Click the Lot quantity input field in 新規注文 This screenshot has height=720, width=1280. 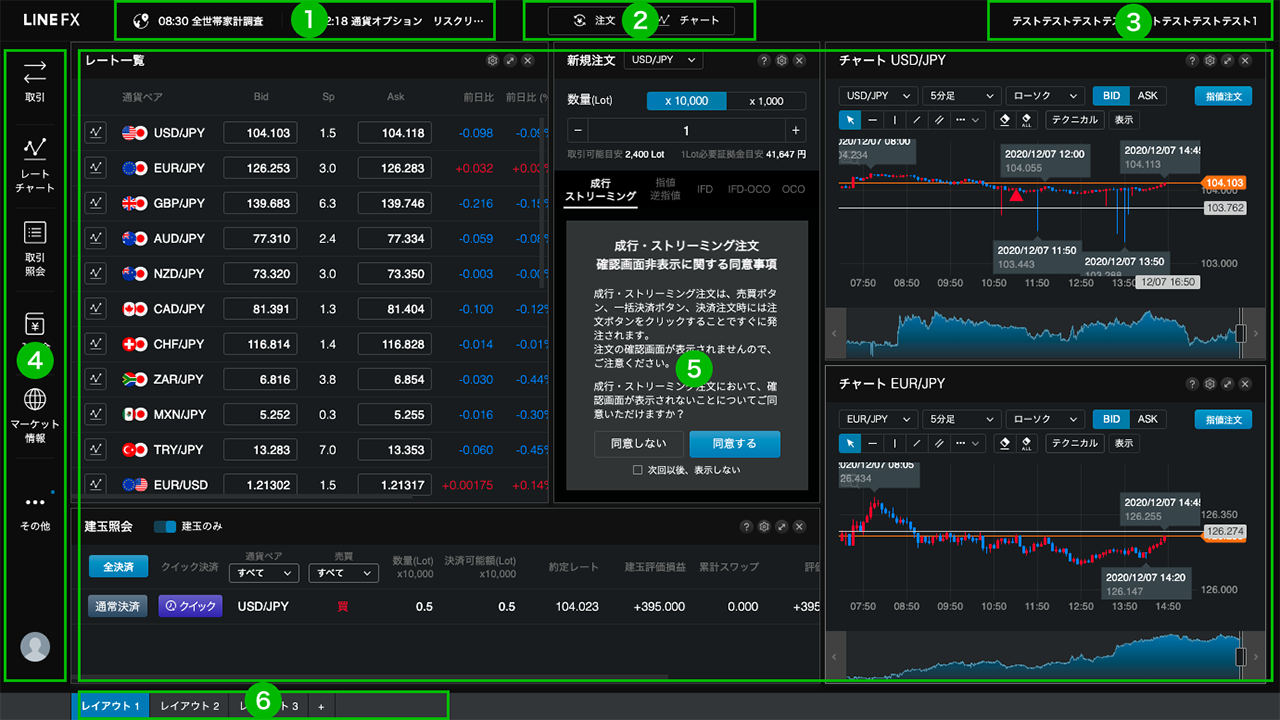[x=687, y=131]
